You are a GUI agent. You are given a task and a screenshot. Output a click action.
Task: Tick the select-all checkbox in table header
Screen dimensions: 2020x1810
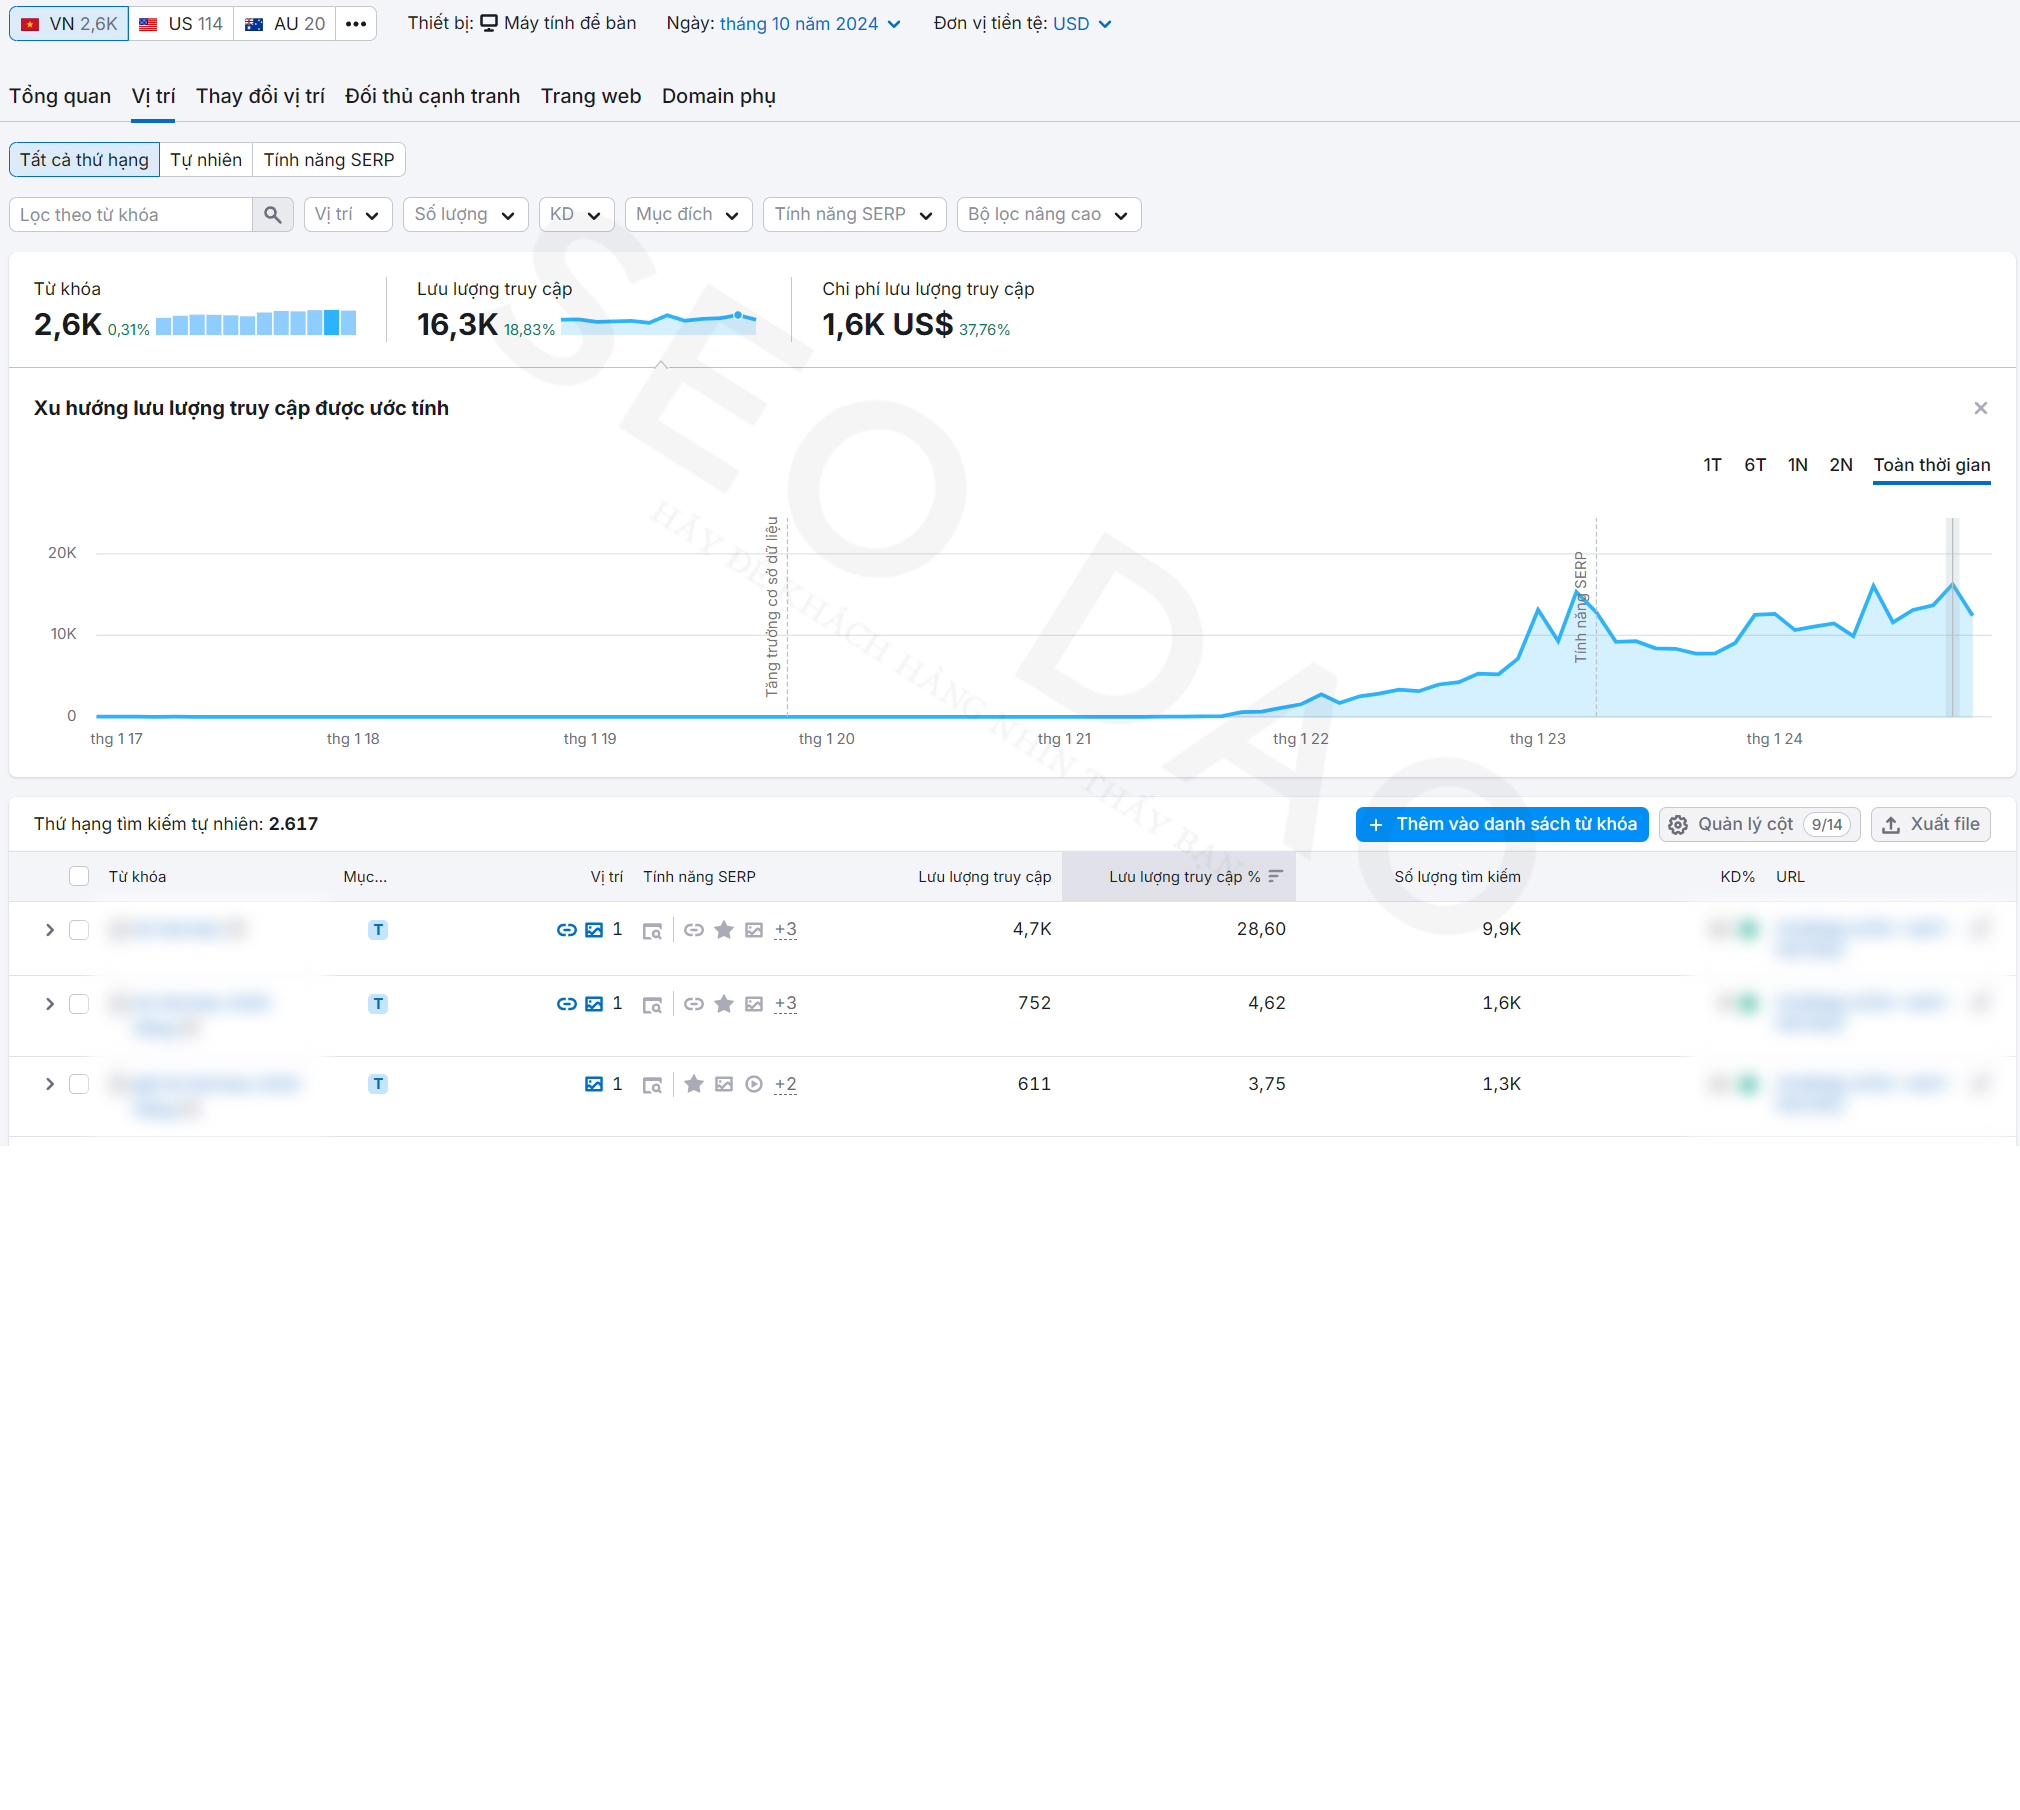point(79,876)
